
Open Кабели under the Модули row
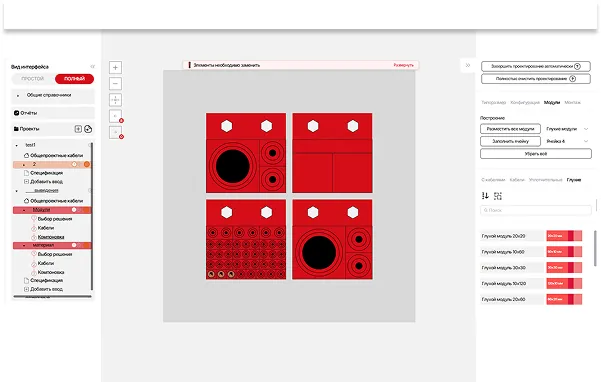pos(46,228)
